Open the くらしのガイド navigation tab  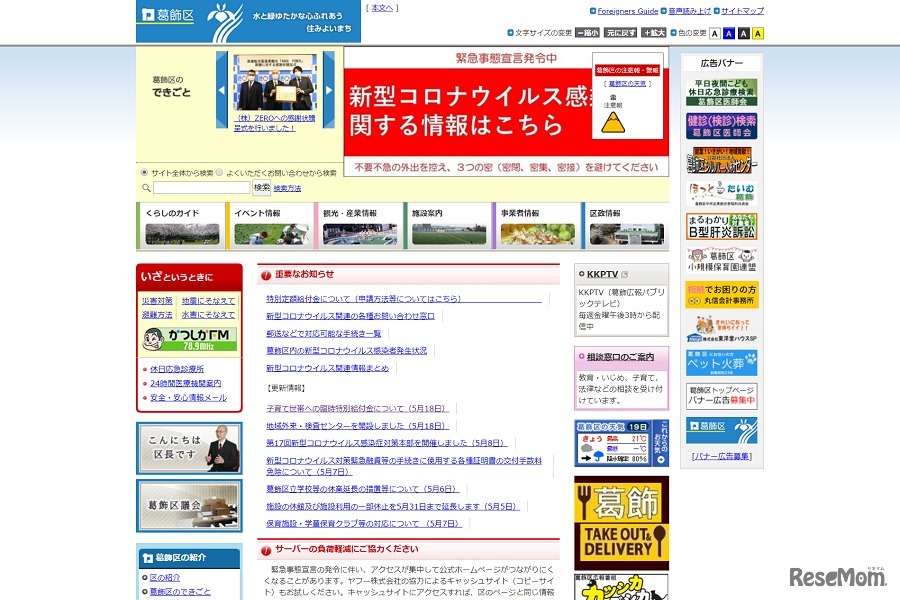pyautogui.click(x=181, y=226)
